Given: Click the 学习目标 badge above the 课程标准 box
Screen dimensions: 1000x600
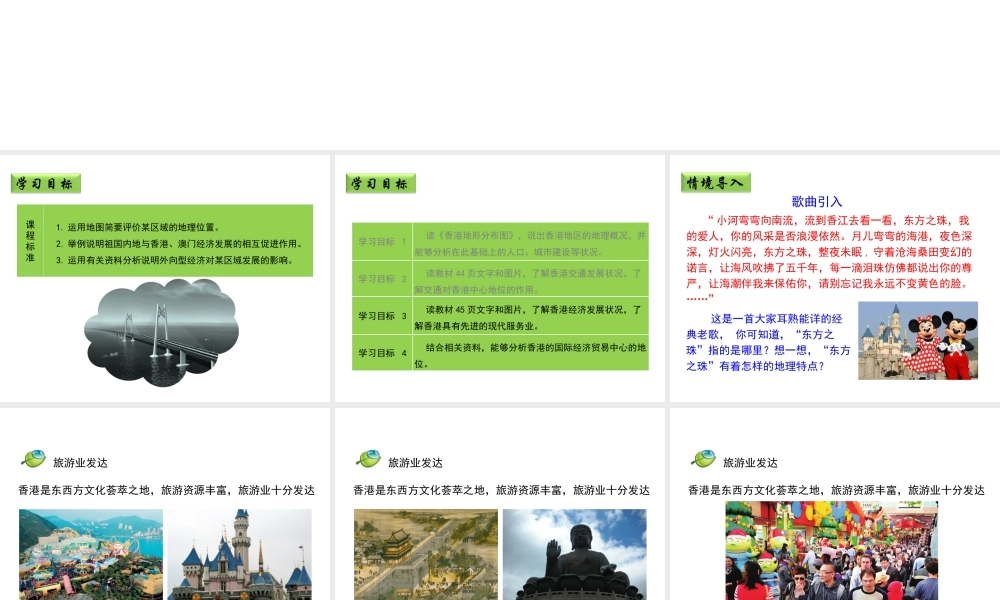Looking at the screenshot, I should point(45,184).
